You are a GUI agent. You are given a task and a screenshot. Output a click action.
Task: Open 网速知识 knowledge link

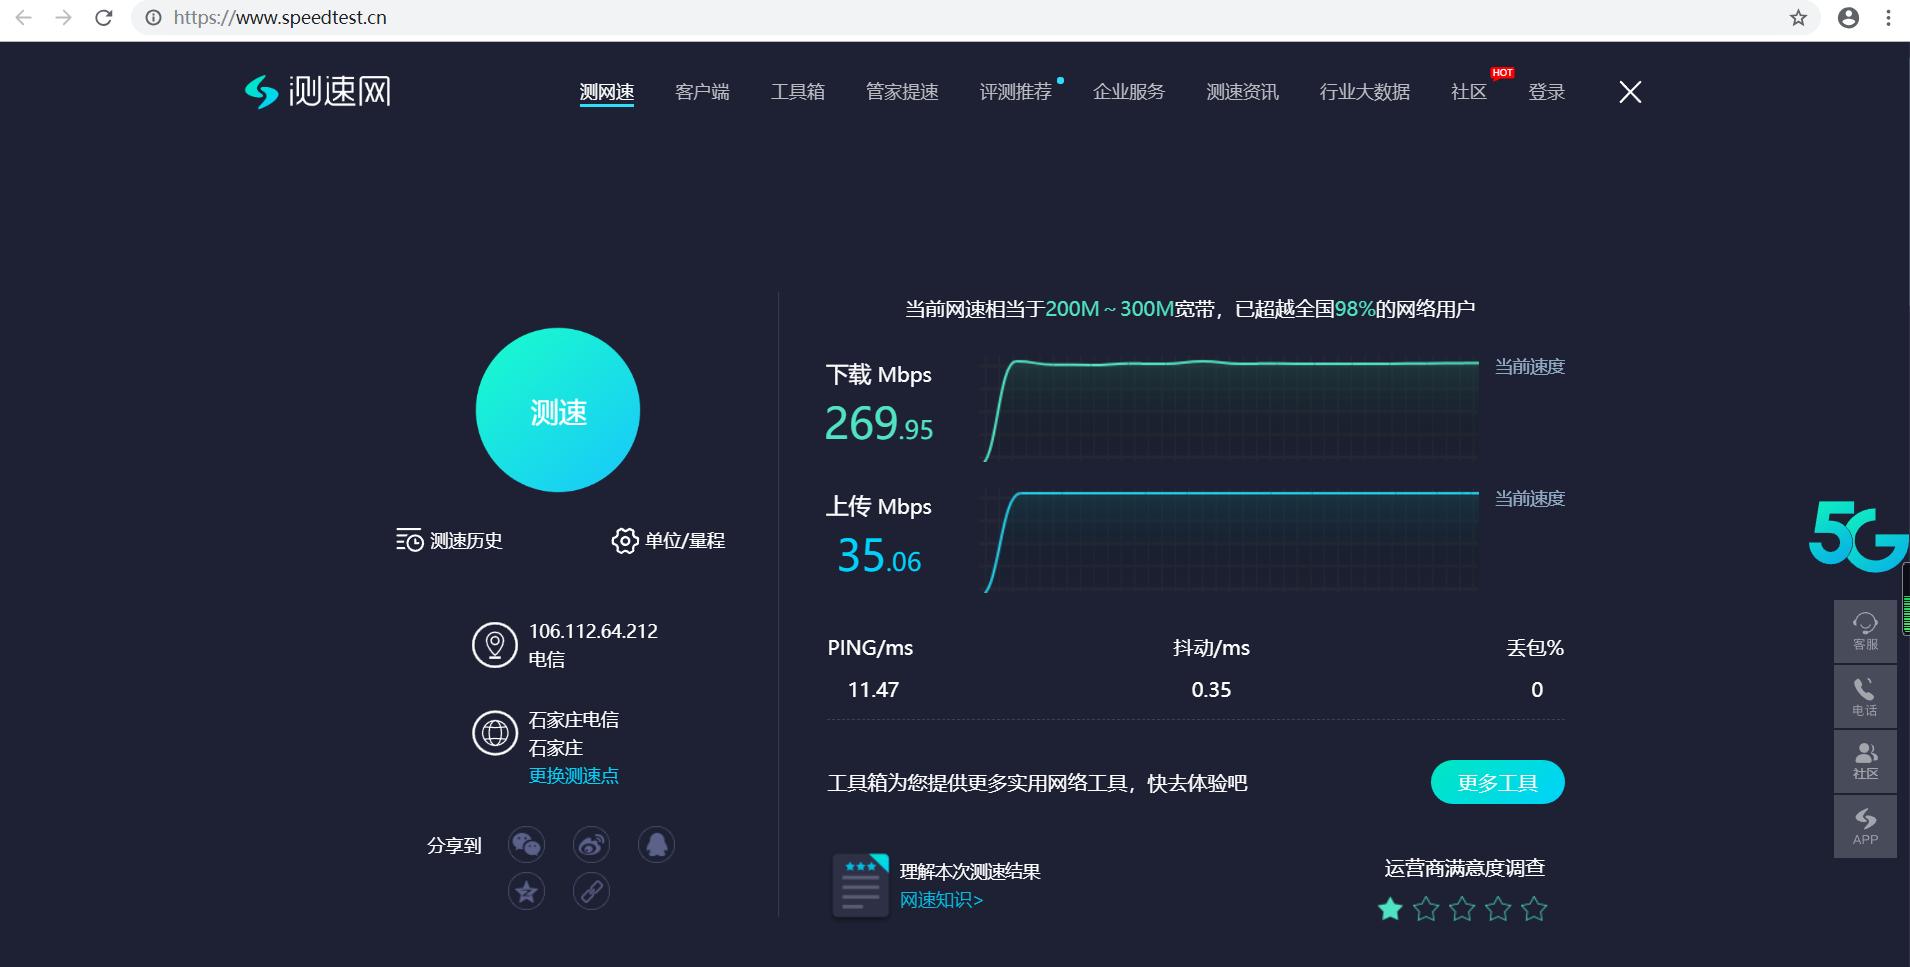(938, 900)
